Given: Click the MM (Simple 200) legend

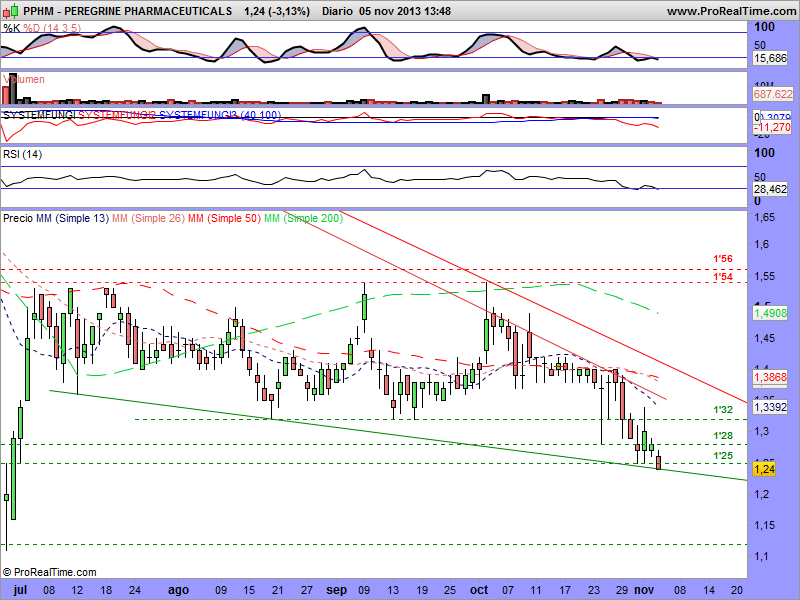Looking at the screenshot, I should [x=304, y=218].
